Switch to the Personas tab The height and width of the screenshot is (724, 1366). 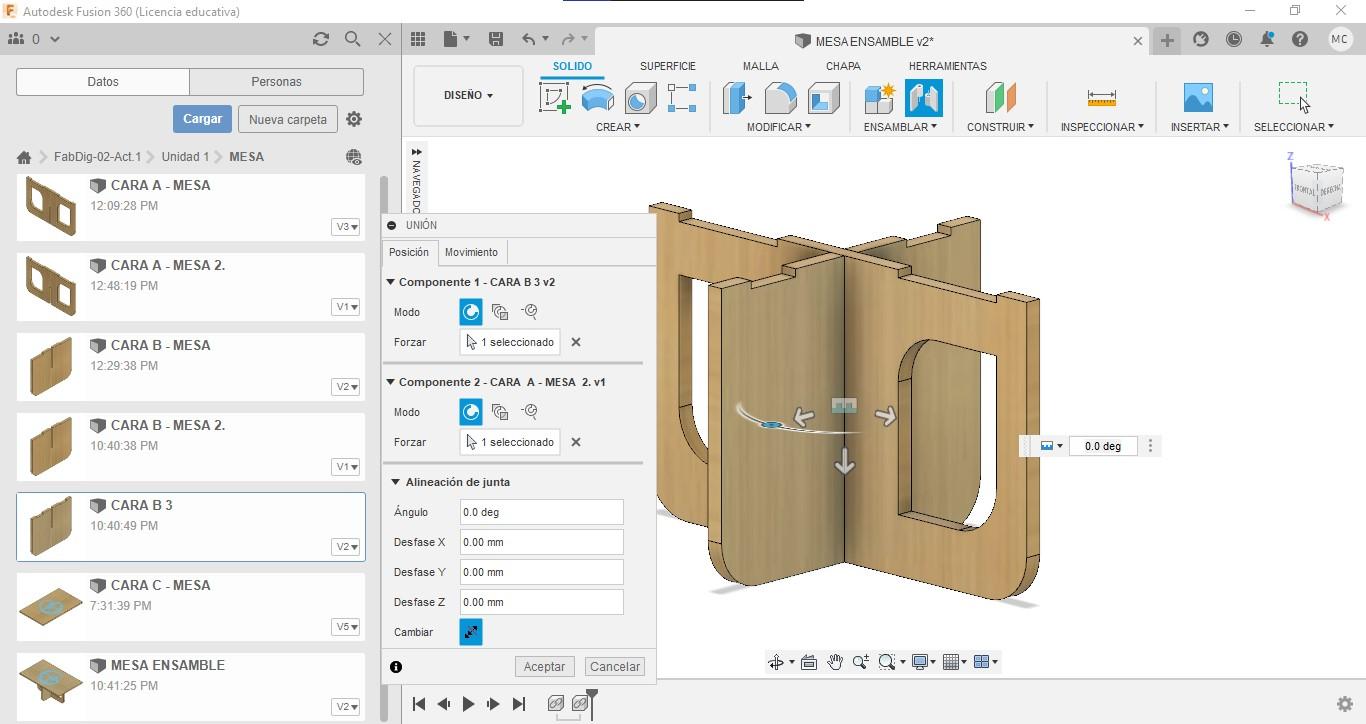(x=277, y=82)
